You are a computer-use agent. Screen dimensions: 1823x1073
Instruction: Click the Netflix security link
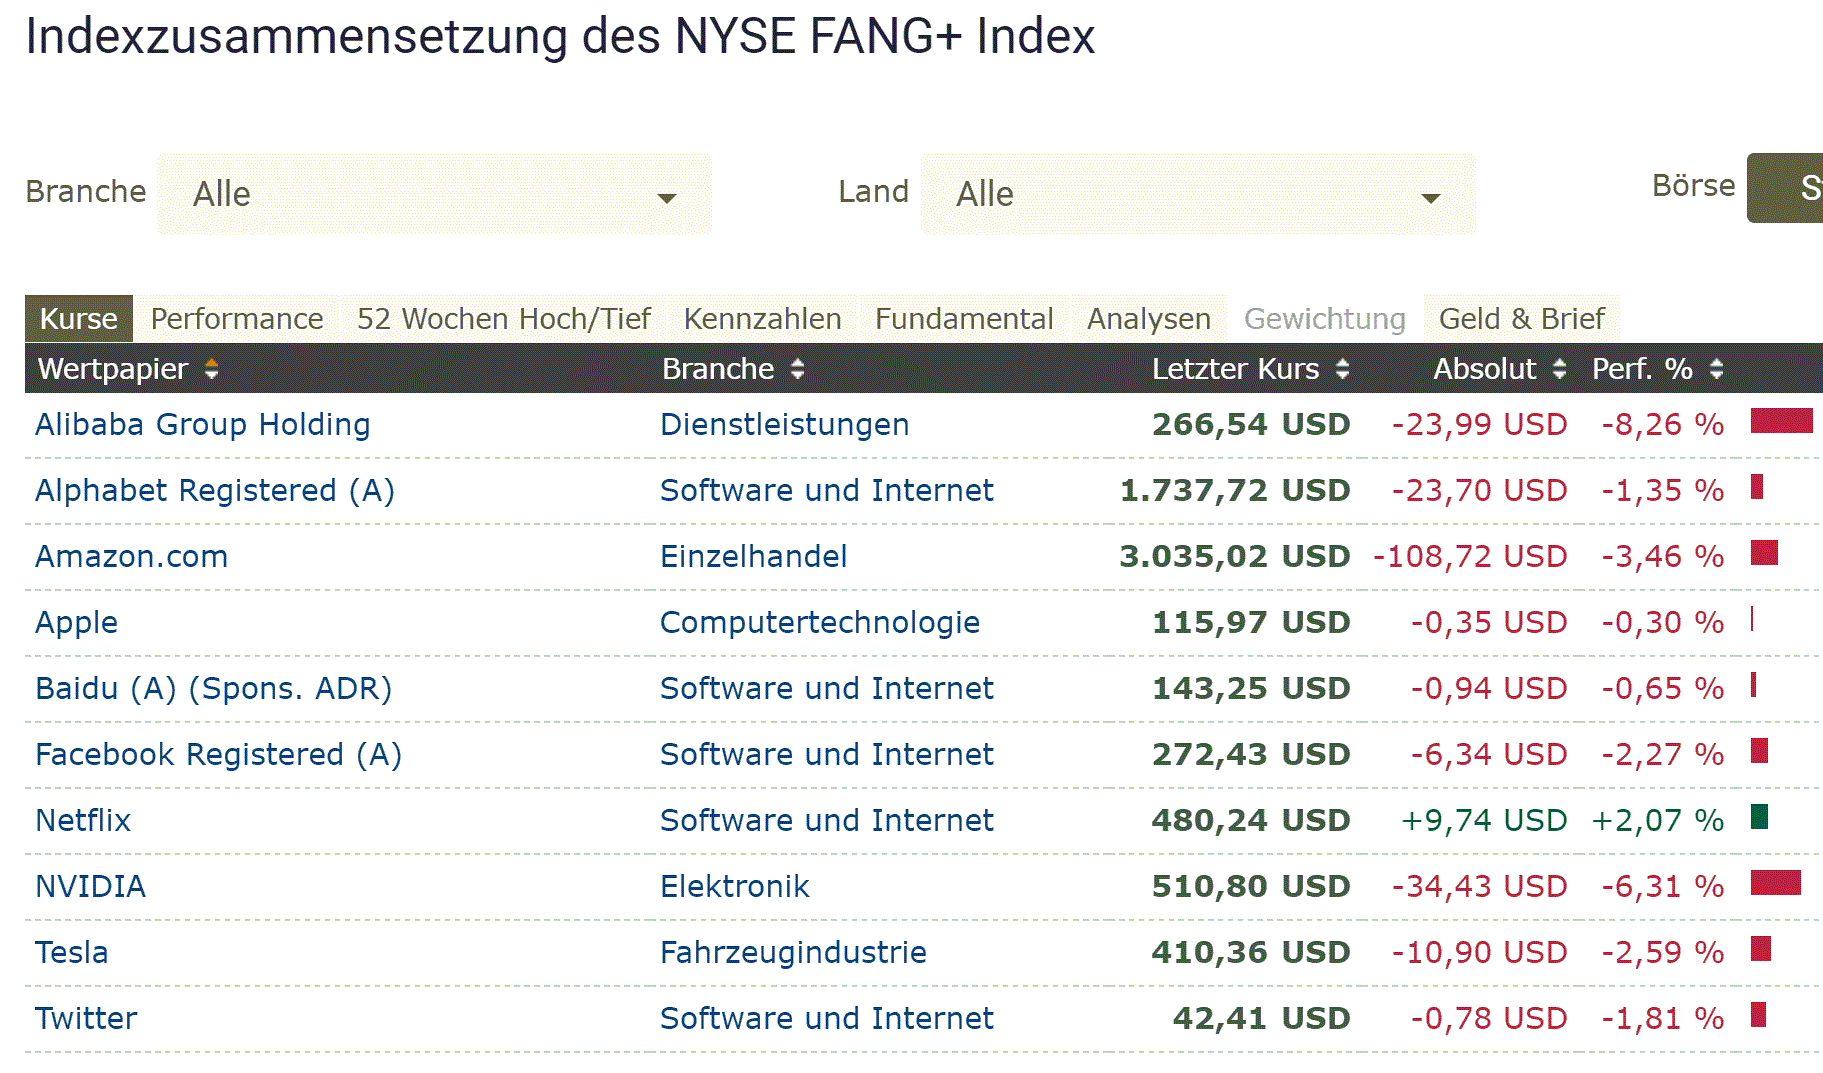[x=83, y=821]
